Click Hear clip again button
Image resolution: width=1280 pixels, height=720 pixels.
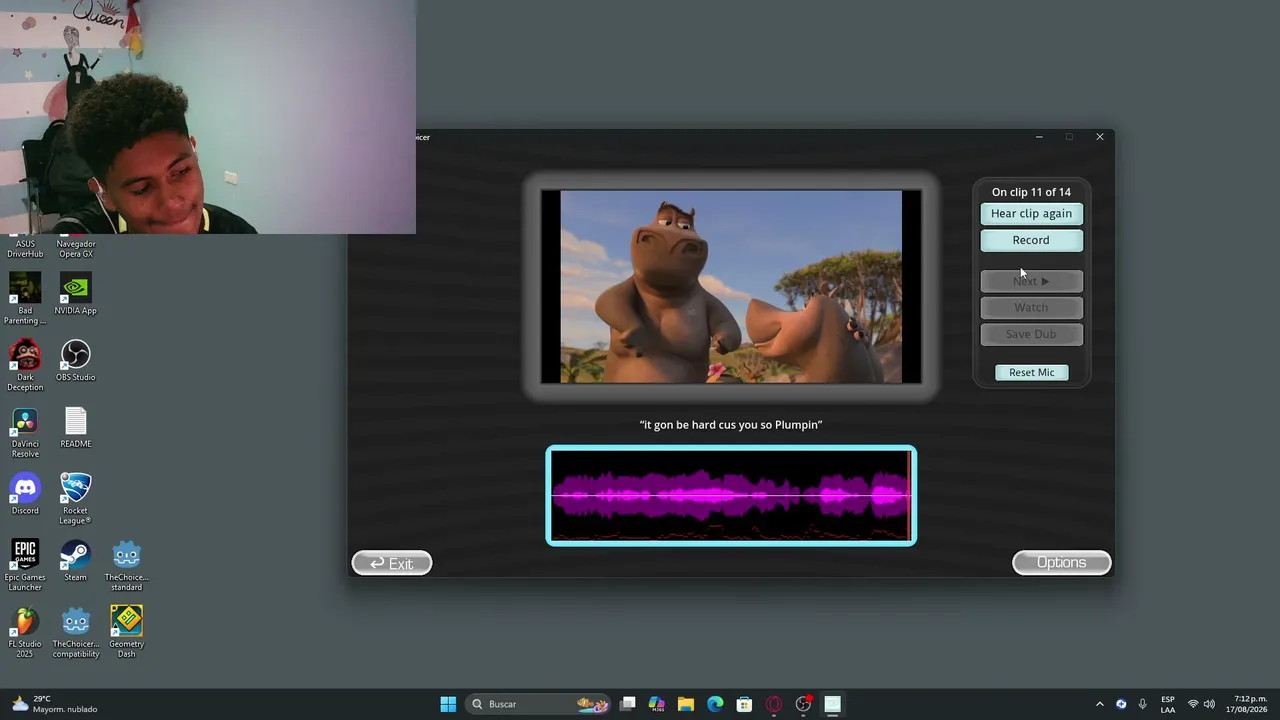tap(1031, 213)
